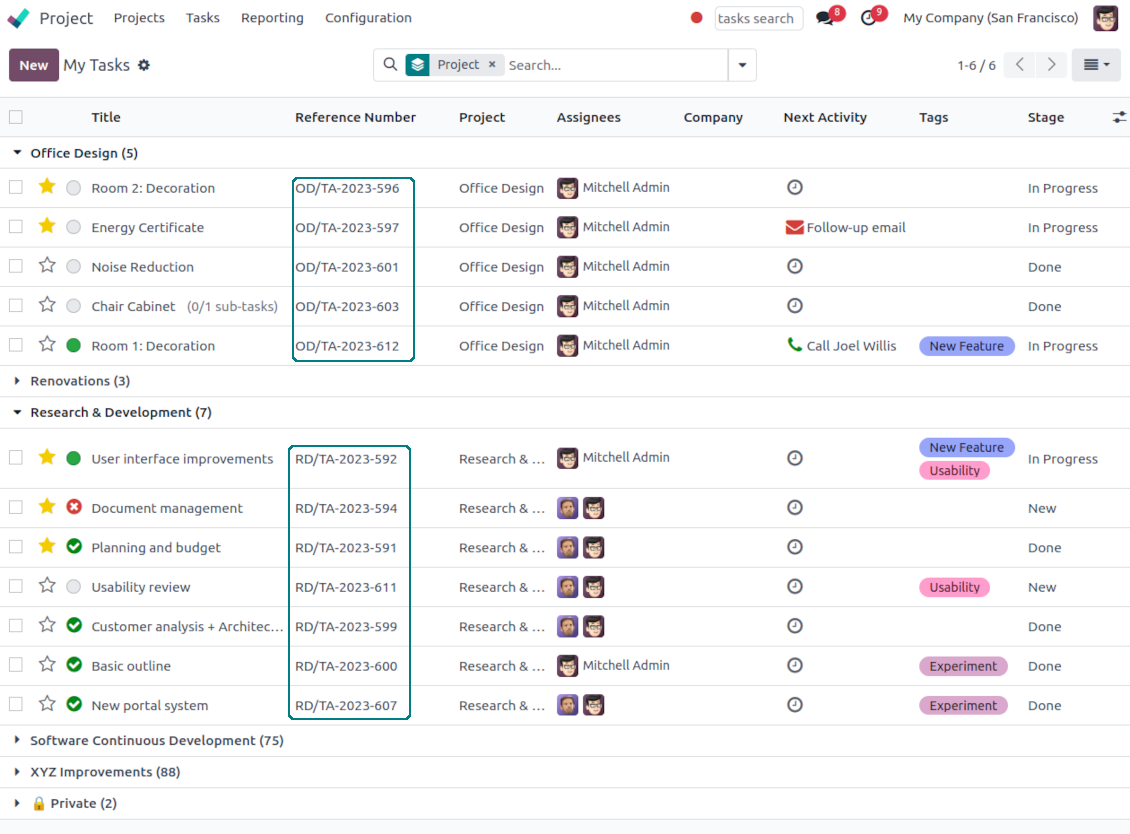Click the New button
Viewport: 1130px width, 834px height.
click(x=33, y=65)
